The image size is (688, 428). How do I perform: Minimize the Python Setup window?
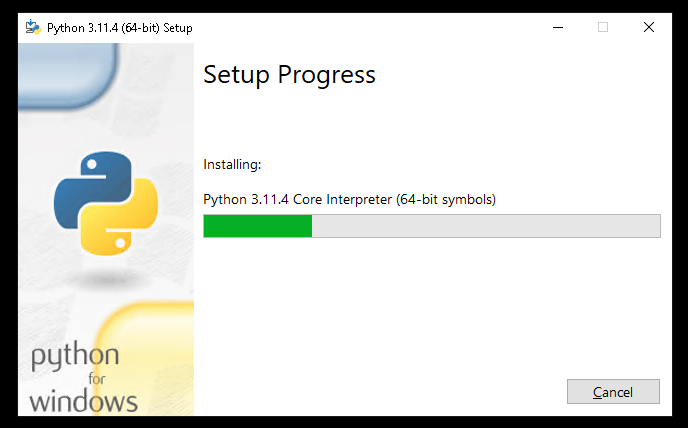pyautogui.click(x=557, y=27)
